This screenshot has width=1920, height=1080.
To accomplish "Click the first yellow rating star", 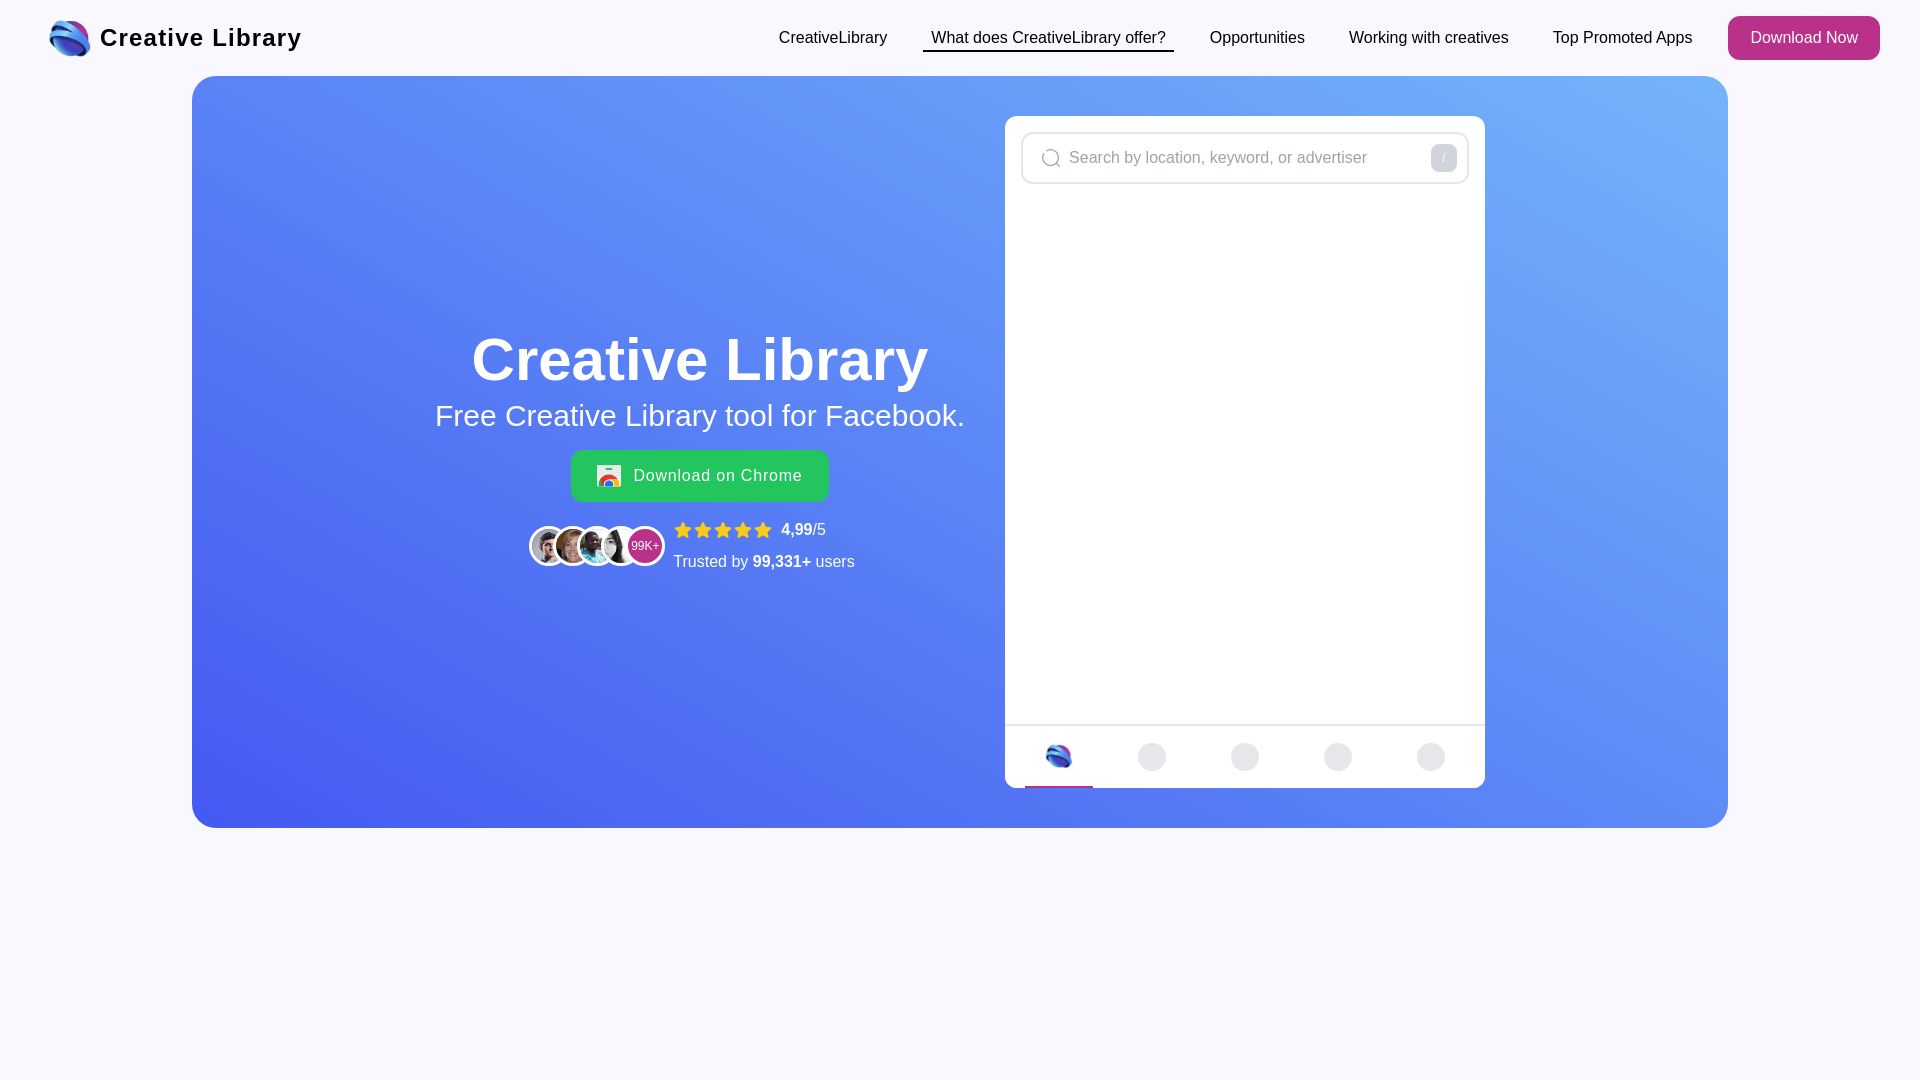I will coord(683,530).
